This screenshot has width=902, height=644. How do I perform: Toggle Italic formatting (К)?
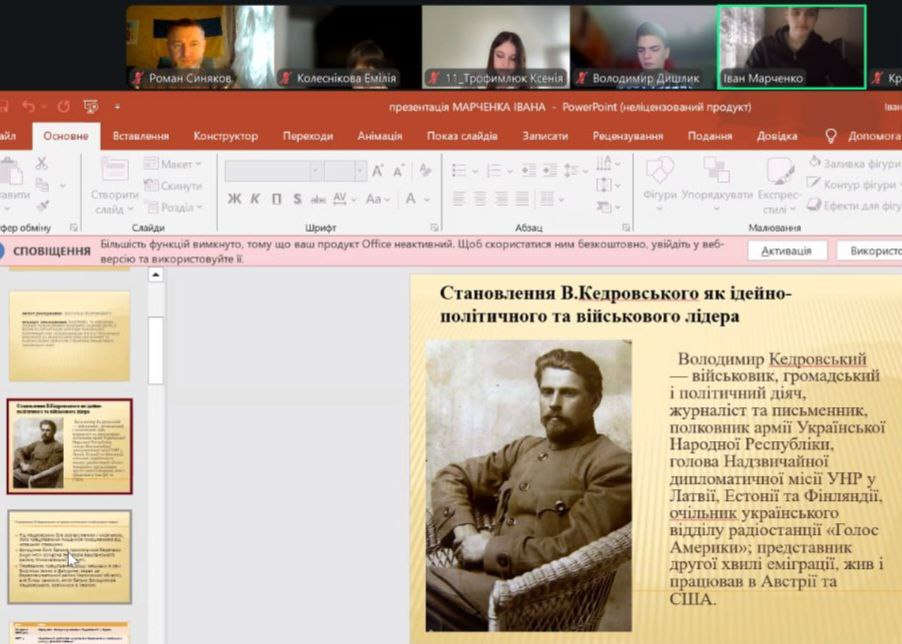tap(256, 199)
